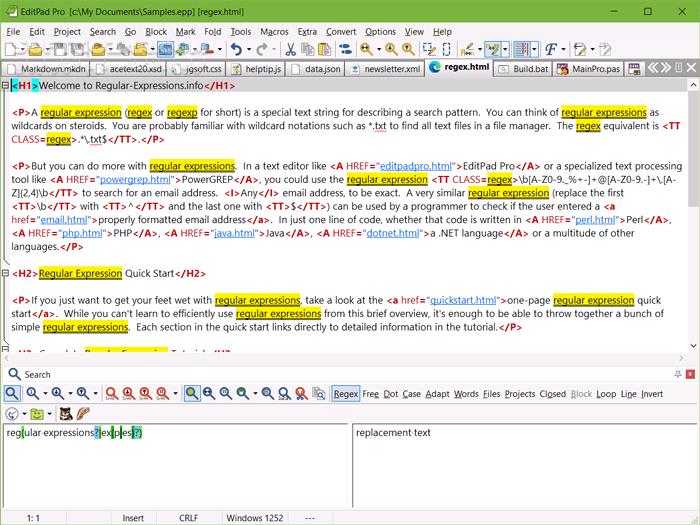The height and width of the screenshot is (525, 700).
Task: Switch to the helptip.js tab
Action: pos(256,69)
